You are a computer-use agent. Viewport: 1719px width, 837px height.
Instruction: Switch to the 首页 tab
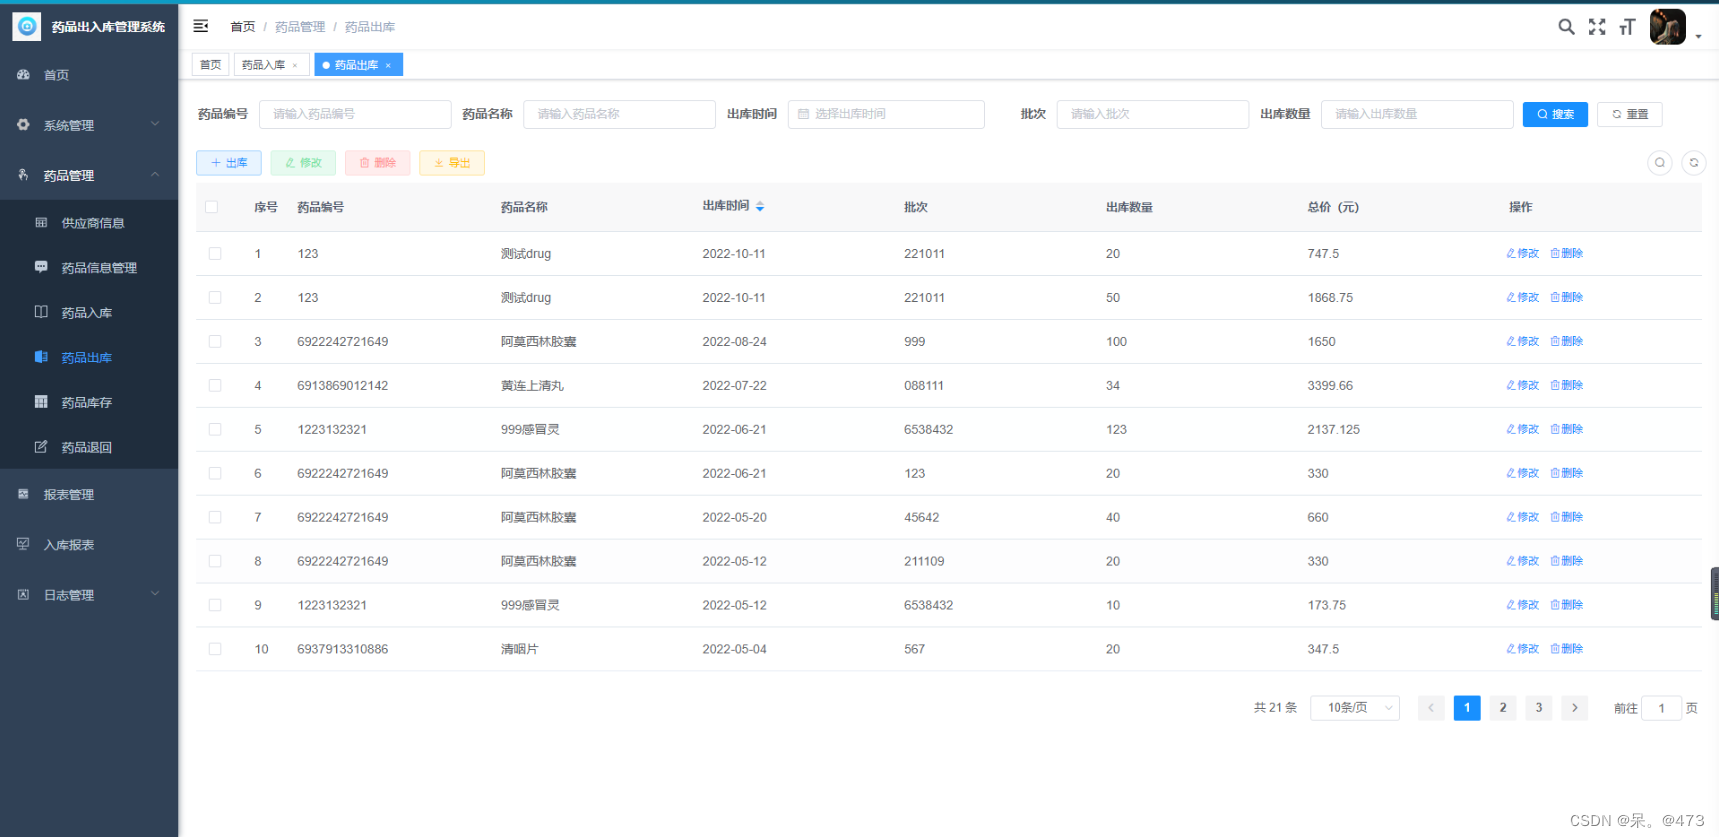click(x=210, y=65)
